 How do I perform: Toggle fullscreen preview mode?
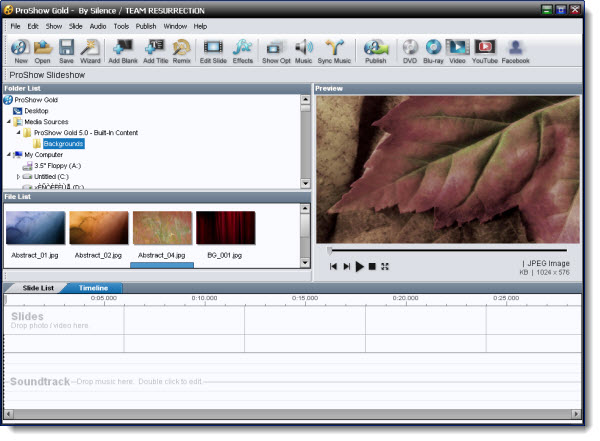385,266
